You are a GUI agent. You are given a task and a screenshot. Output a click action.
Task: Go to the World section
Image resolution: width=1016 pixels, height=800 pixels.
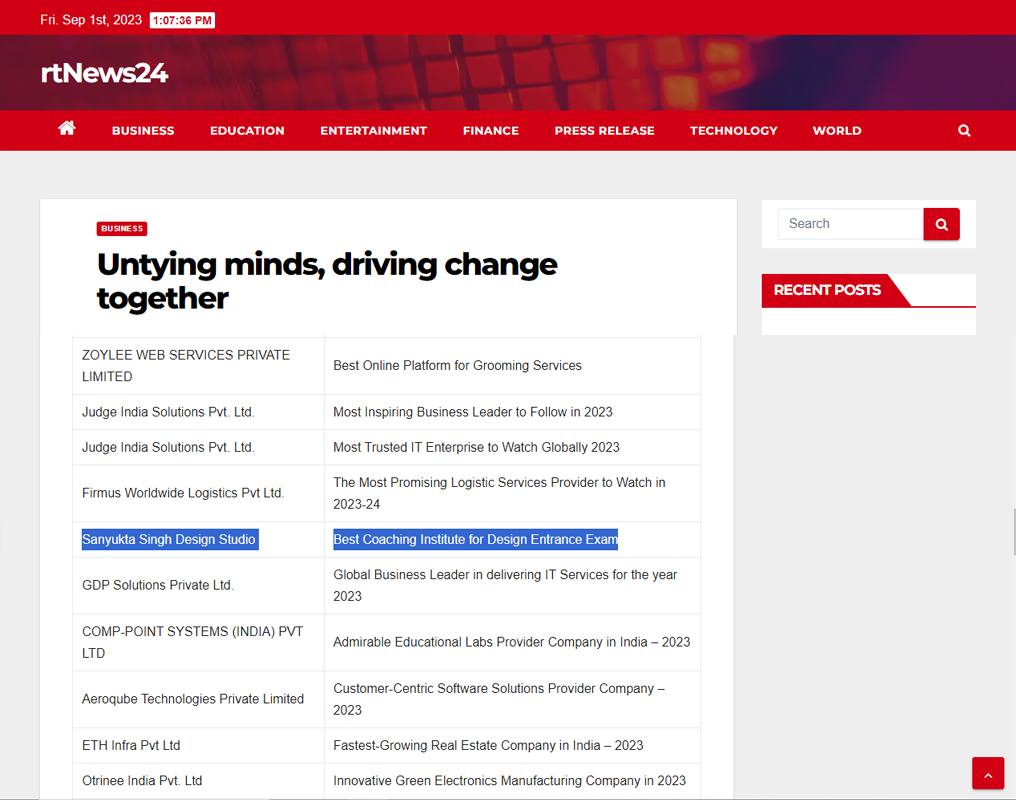tap(837, 131)
